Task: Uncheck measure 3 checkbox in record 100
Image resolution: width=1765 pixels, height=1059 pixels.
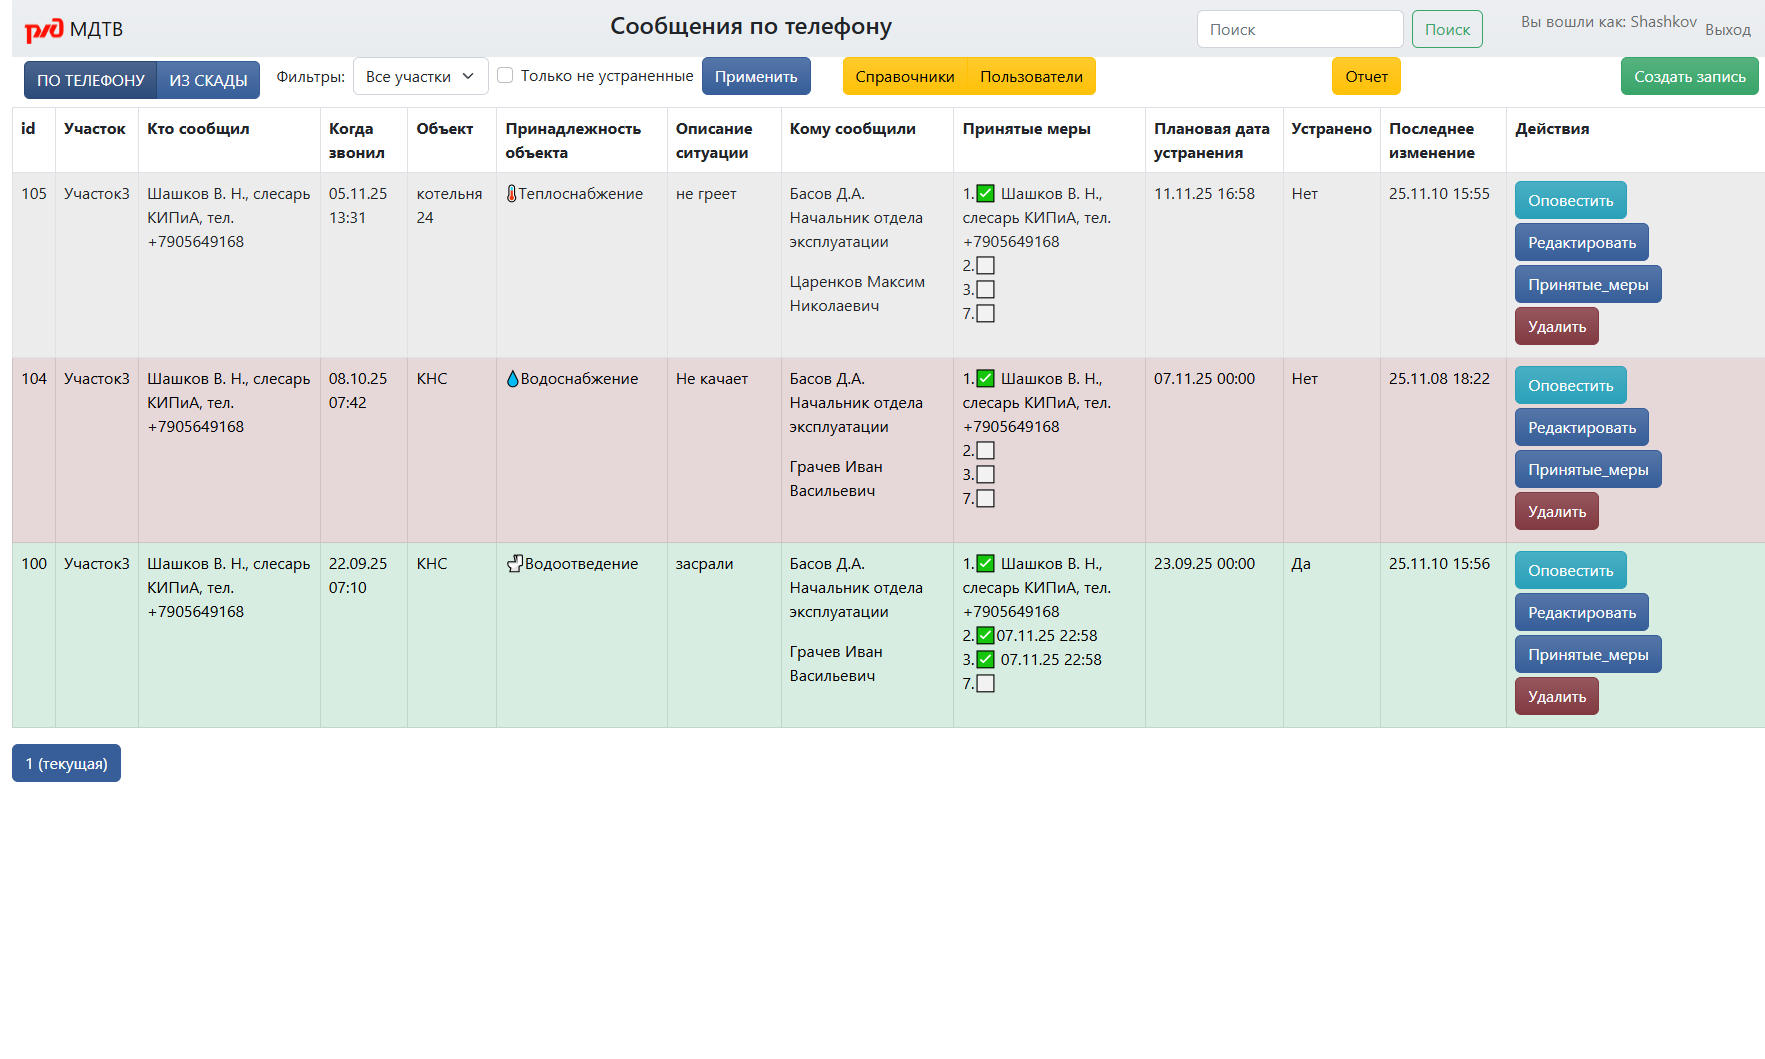Action: pyautogui.click(x=985, y=660)
